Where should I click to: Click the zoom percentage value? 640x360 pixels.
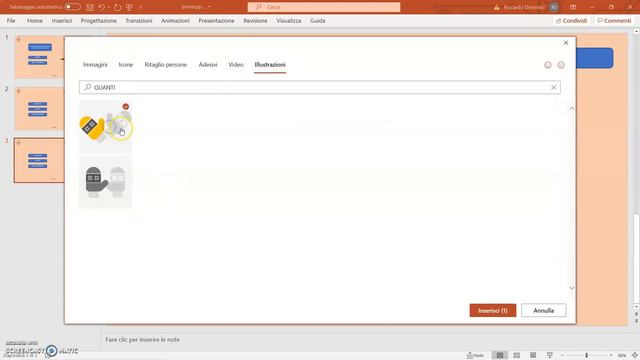pos(622,356)
